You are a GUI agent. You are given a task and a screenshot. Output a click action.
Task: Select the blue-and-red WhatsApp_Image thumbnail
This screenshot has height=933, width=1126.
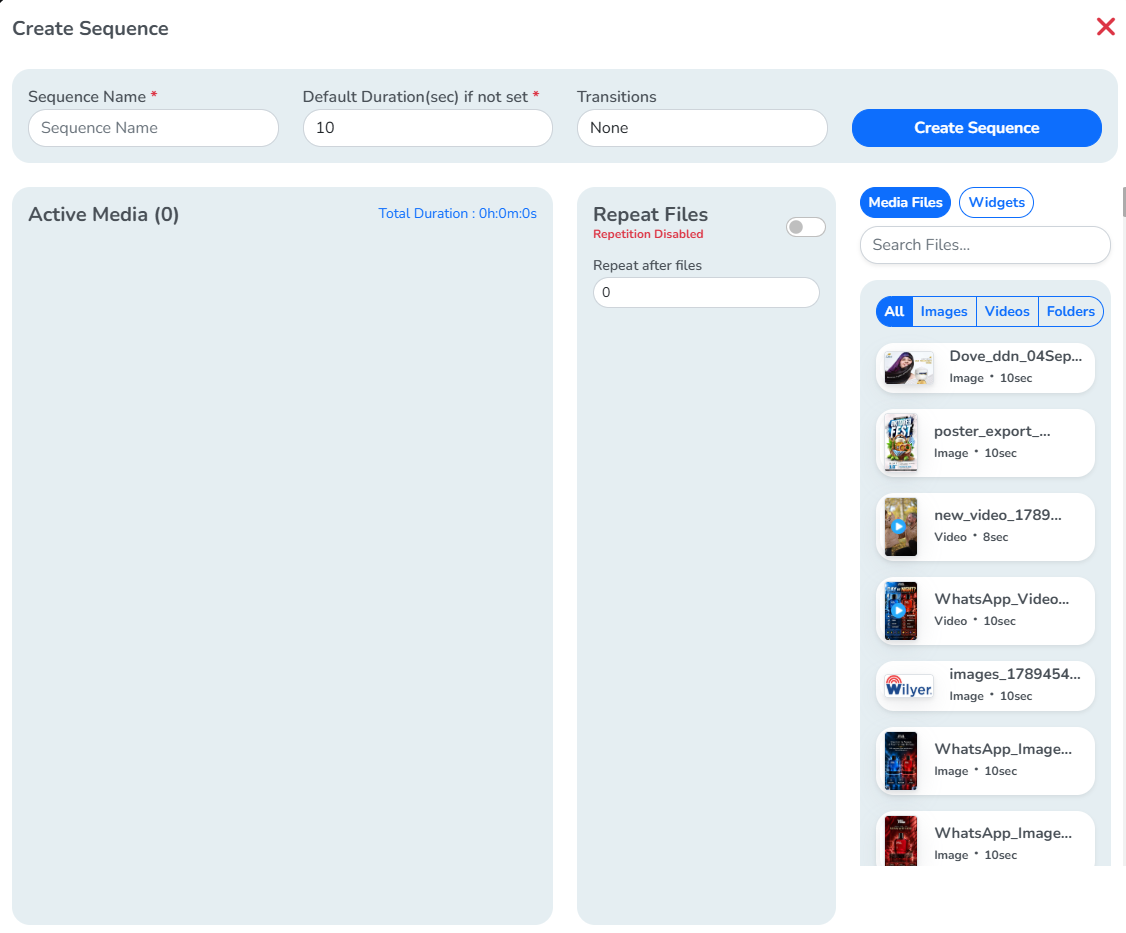click(901, 761)
